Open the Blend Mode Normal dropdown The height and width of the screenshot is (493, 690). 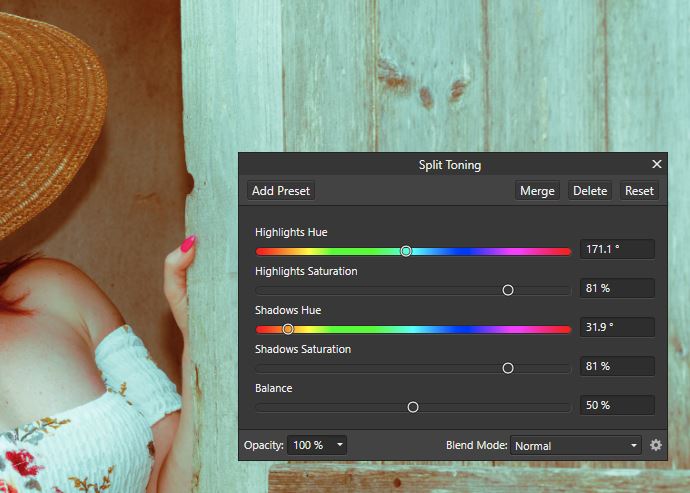click(576, 445)
